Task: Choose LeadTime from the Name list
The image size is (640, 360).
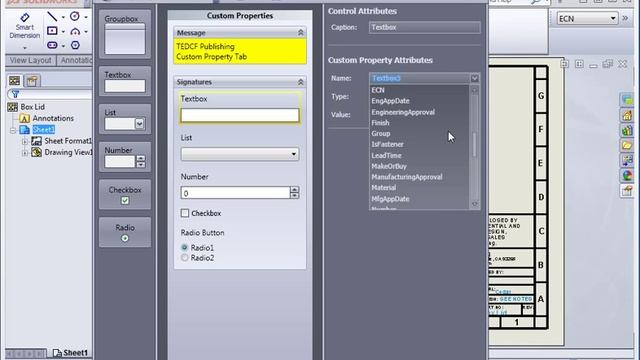Action: pos(420,156)
